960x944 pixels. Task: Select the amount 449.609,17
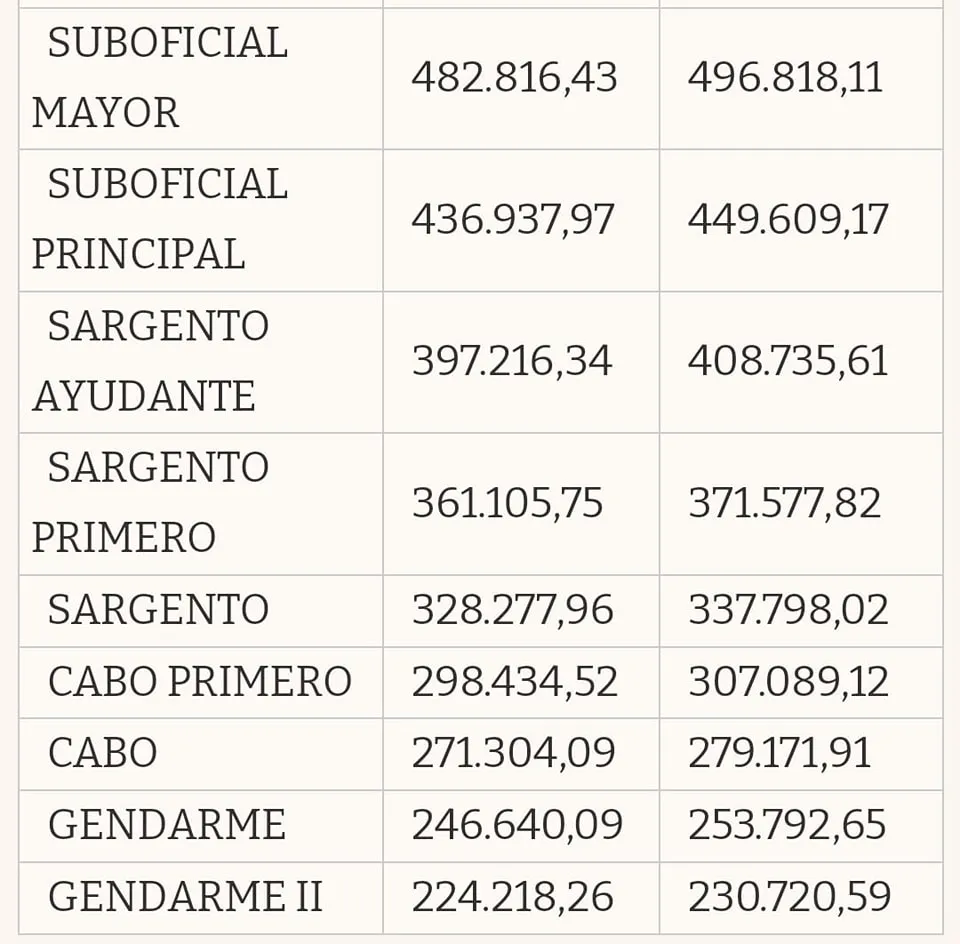click(x=787, y=220)
